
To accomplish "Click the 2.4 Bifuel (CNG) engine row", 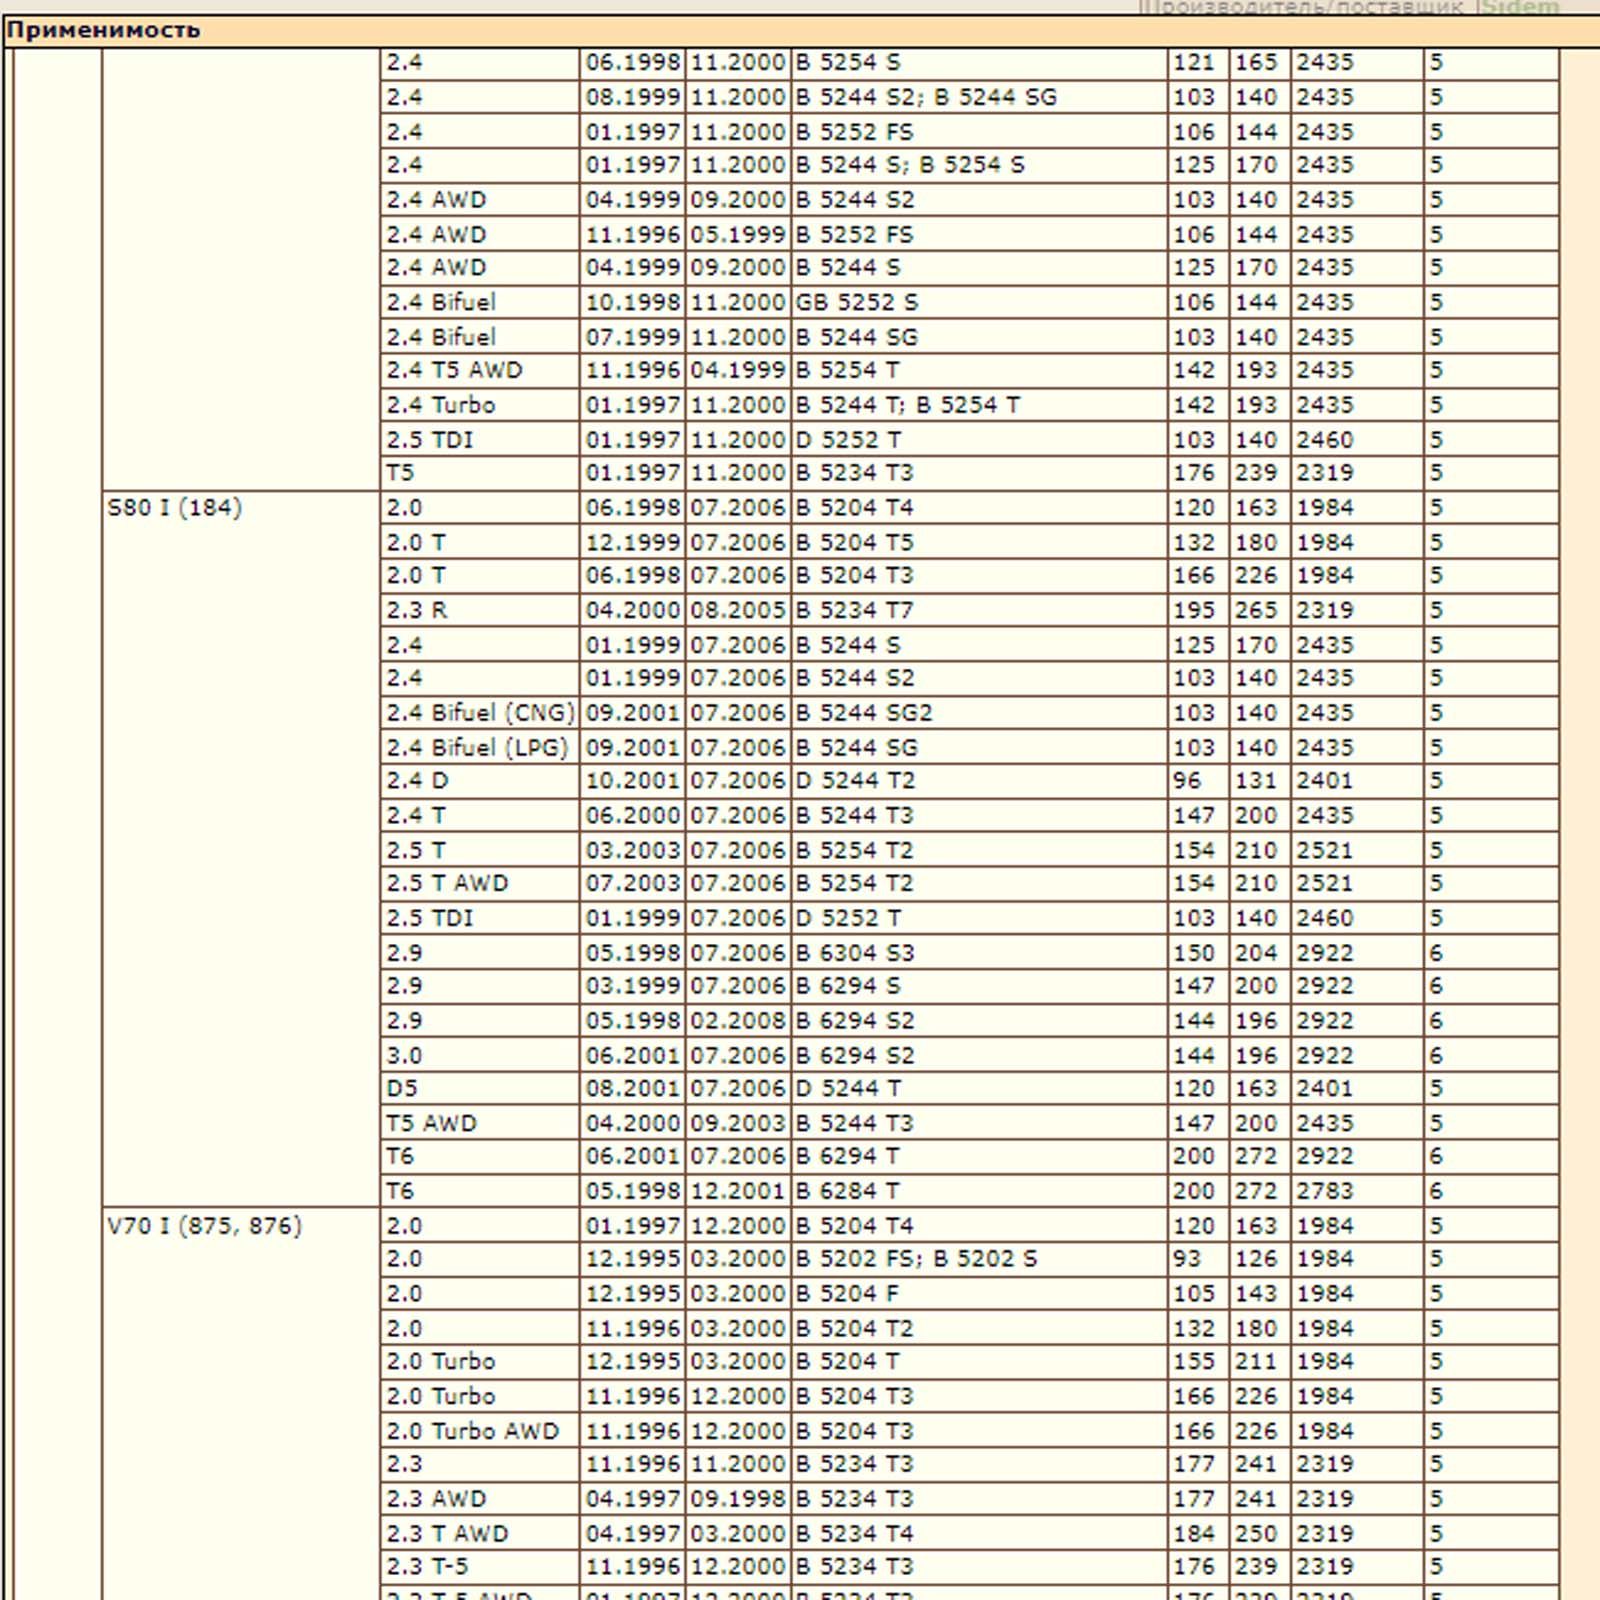I will click(x=969, y=713).
